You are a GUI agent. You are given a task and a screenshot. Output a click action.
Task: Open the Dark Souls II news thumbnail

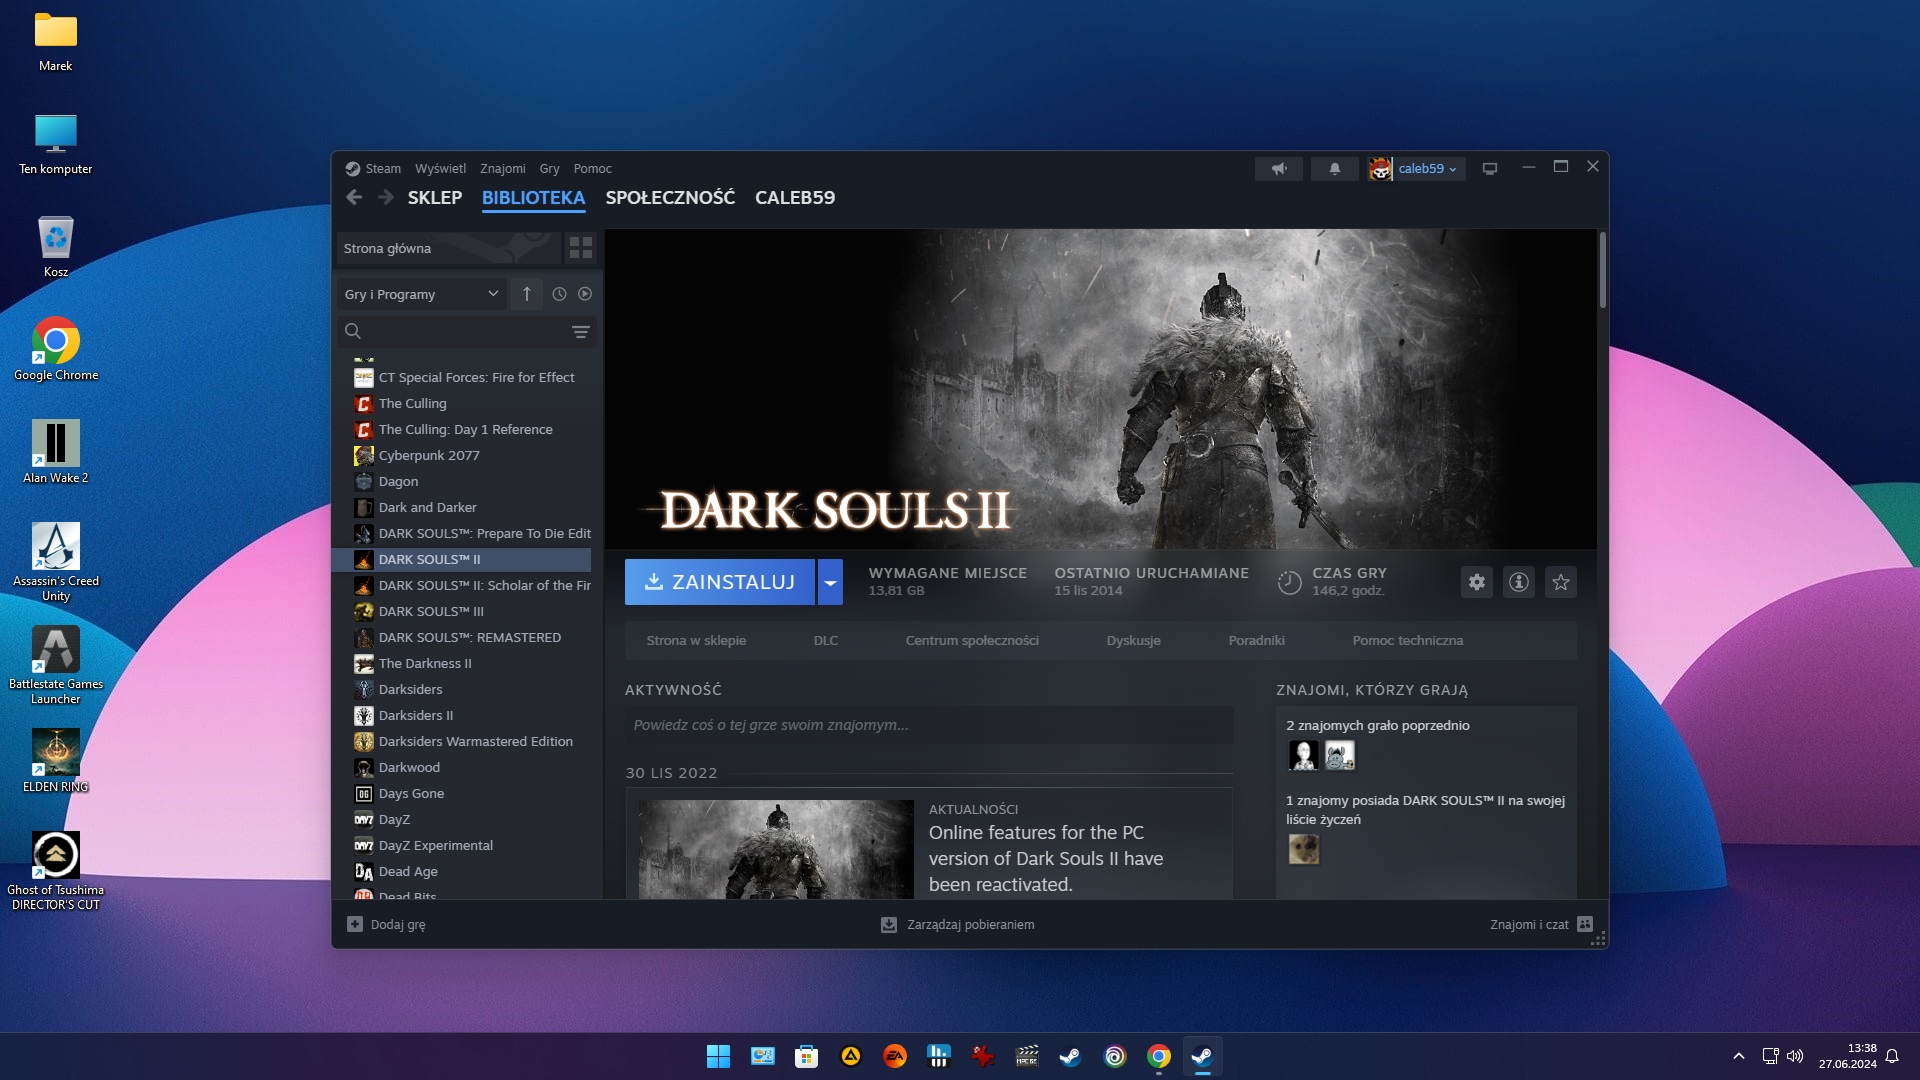(776, 849)
